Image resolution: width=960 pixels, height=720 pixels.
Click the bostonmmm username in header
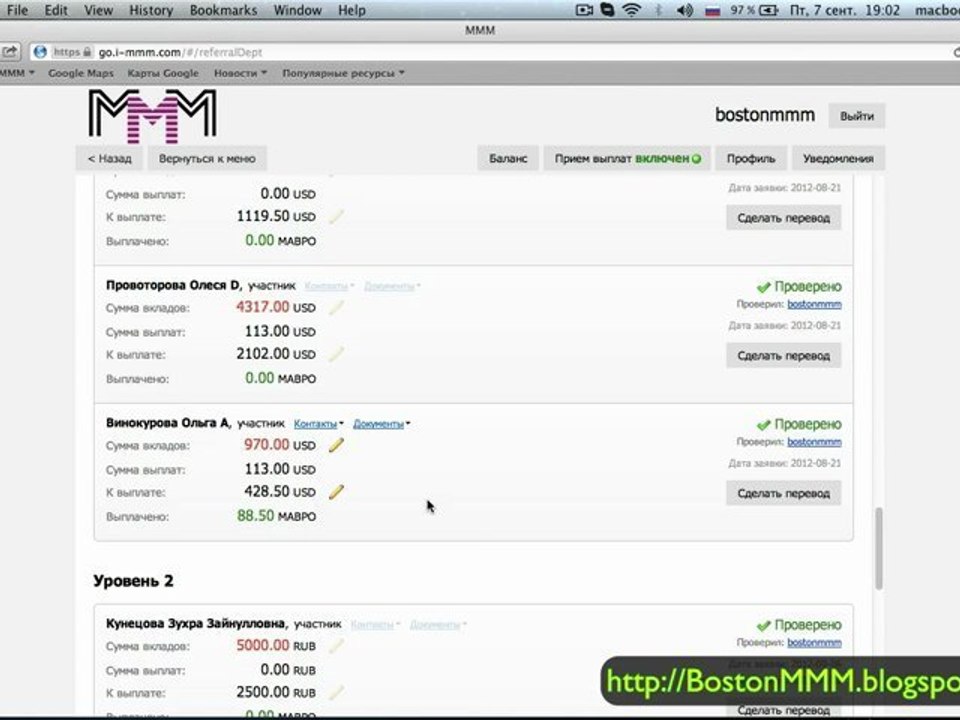click(x=765, y=115)
